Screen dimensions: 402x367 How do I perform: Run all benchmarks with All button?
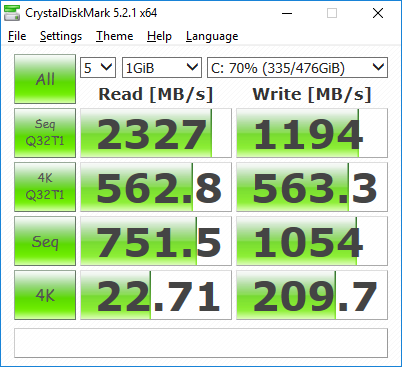pos(45,79)
